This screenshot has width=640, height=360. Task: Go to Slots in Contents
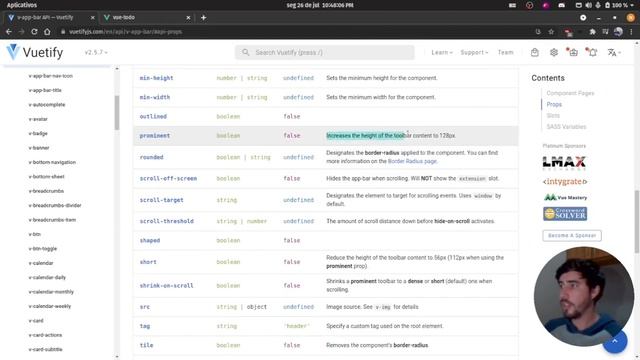coord(553,116)
